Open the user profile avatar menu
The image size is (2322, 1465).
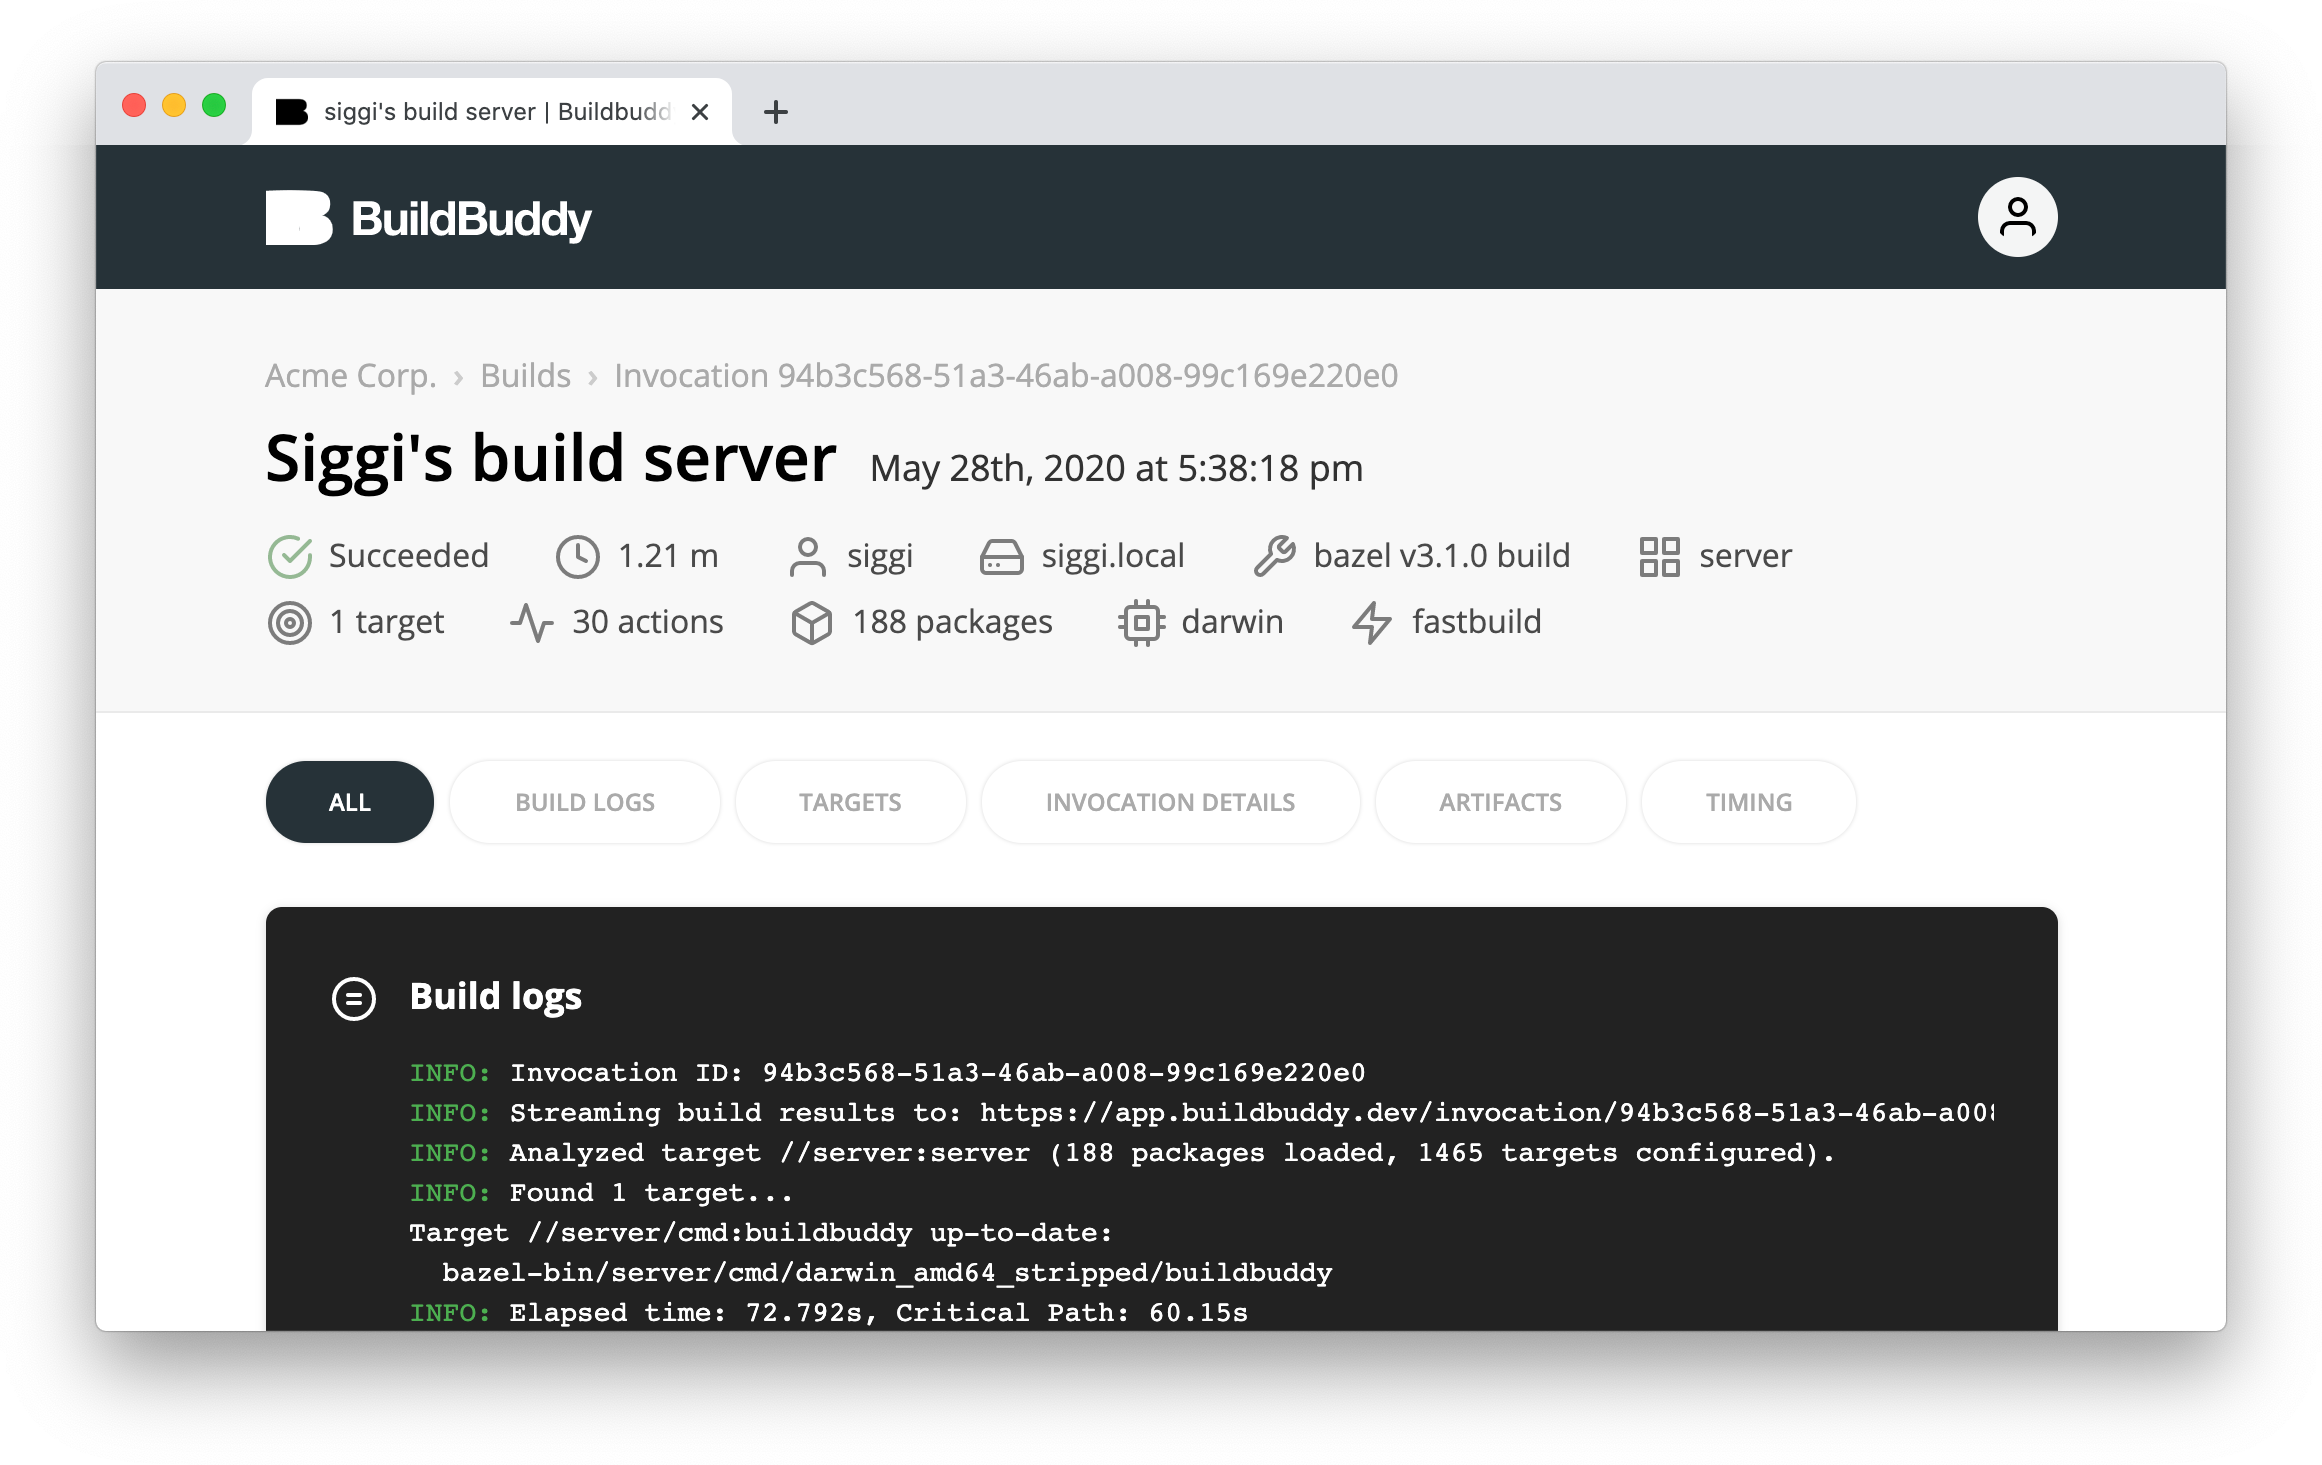(2017, 217)
